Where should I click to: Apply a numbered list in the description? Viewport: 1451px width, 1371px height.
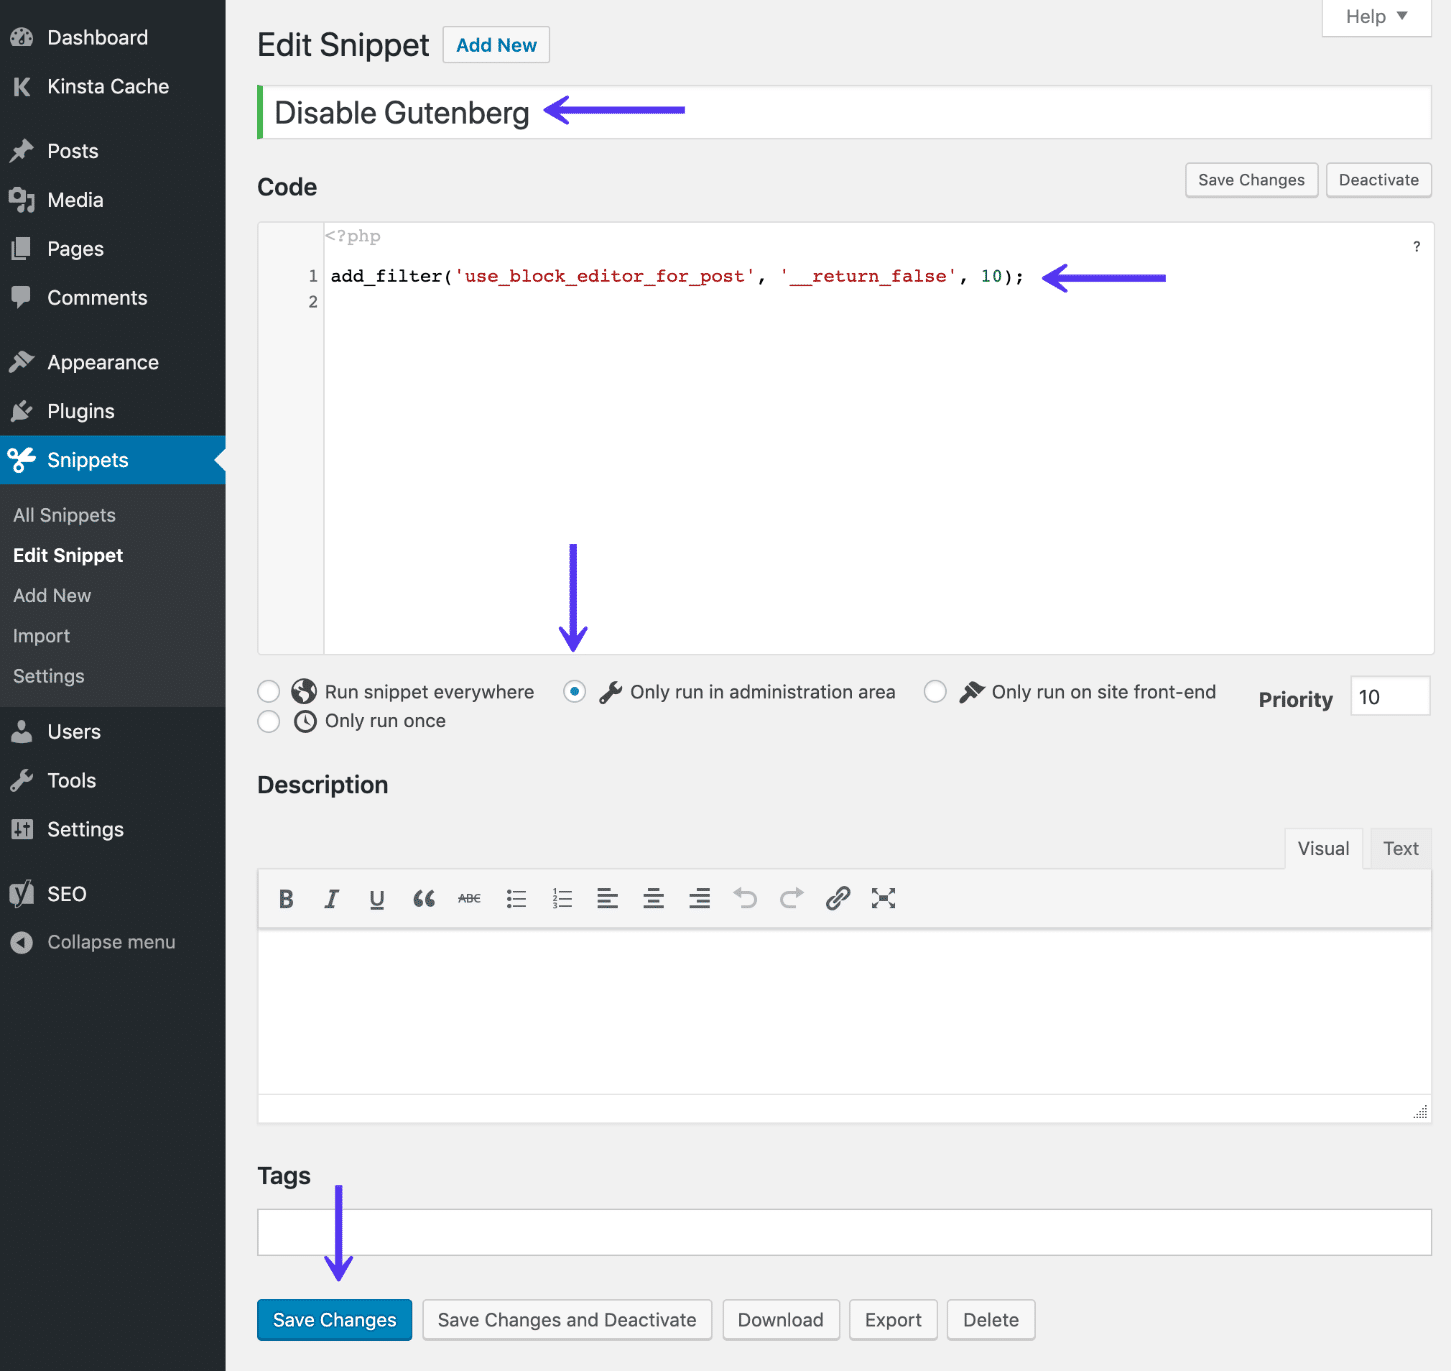[561, 898]
